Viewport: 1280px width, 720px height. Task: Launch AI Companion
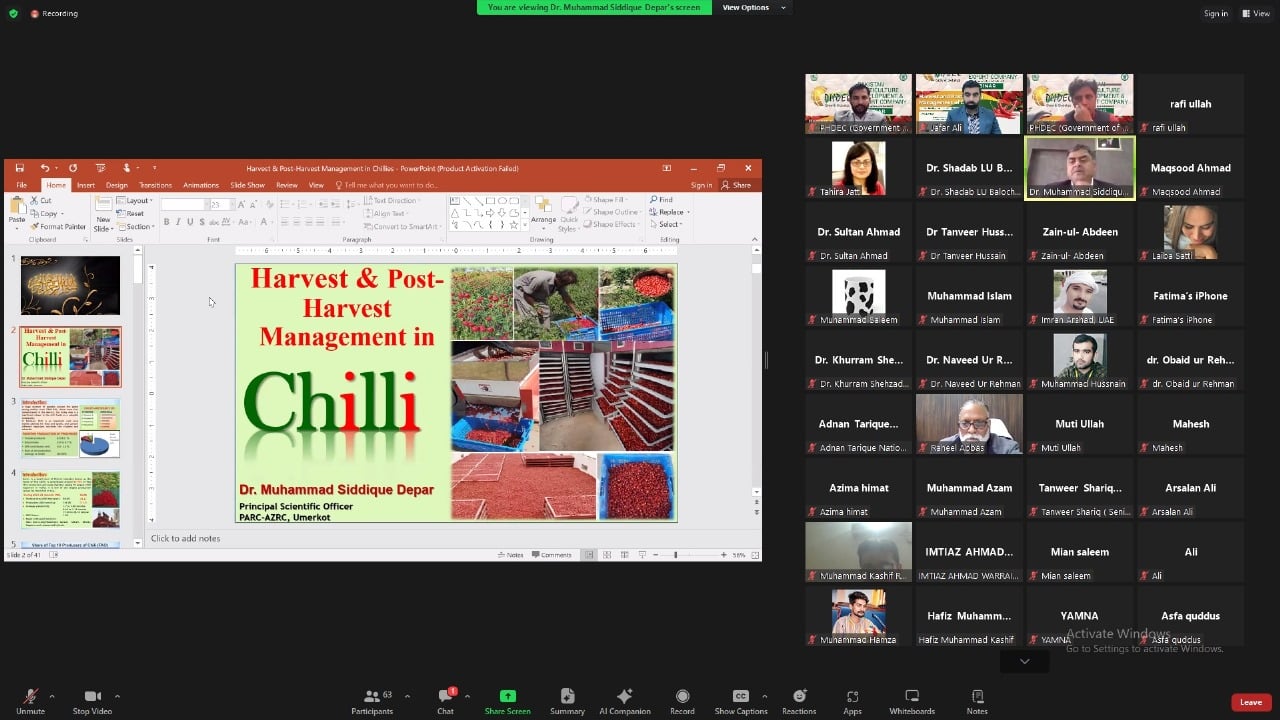(624, 700)
